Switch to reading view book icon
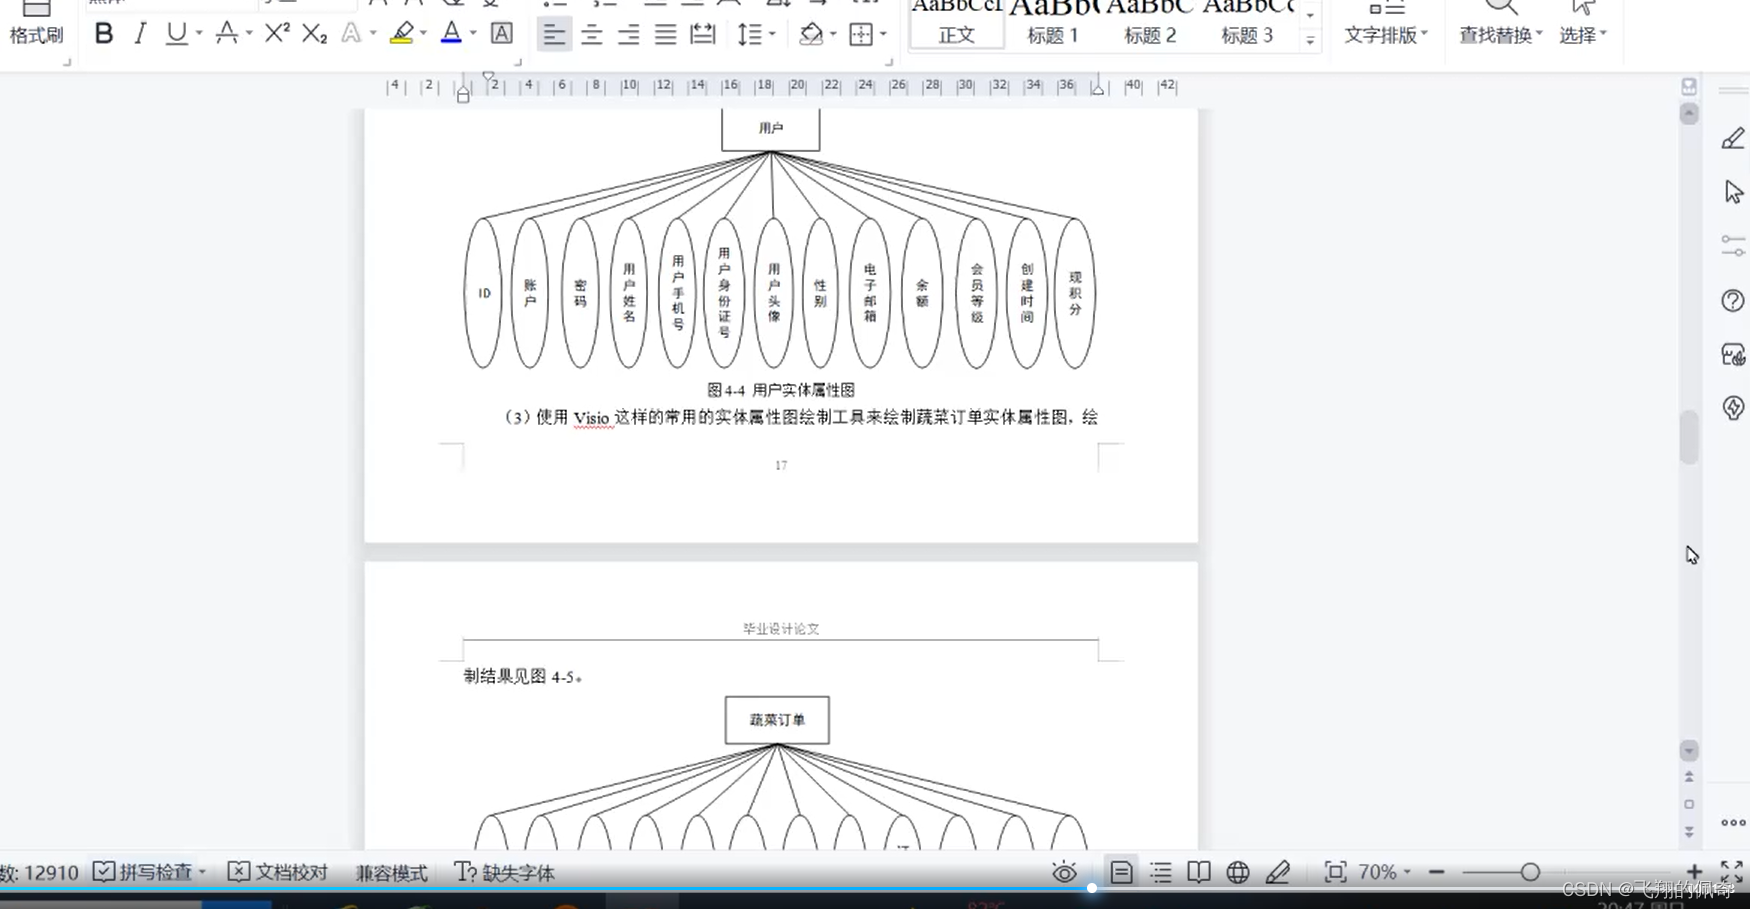This screenshot has width=1750, height=909. [x=1199, y=872]
